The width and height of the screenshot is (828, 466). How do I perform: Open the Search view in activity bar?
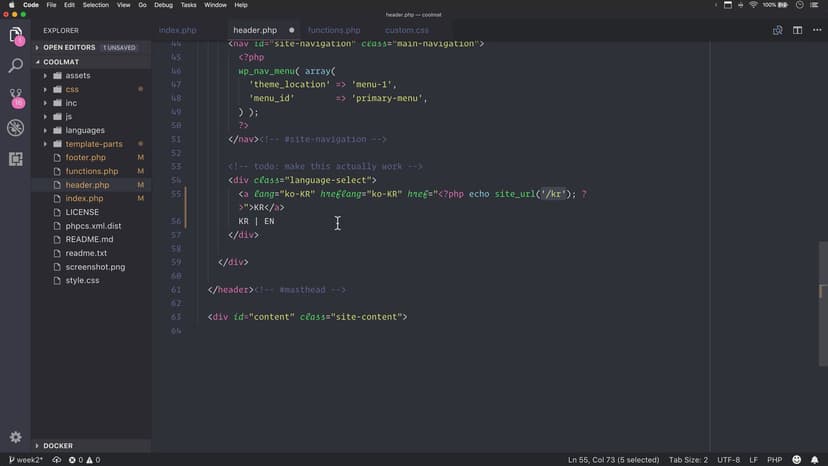[x=15, y=66]
